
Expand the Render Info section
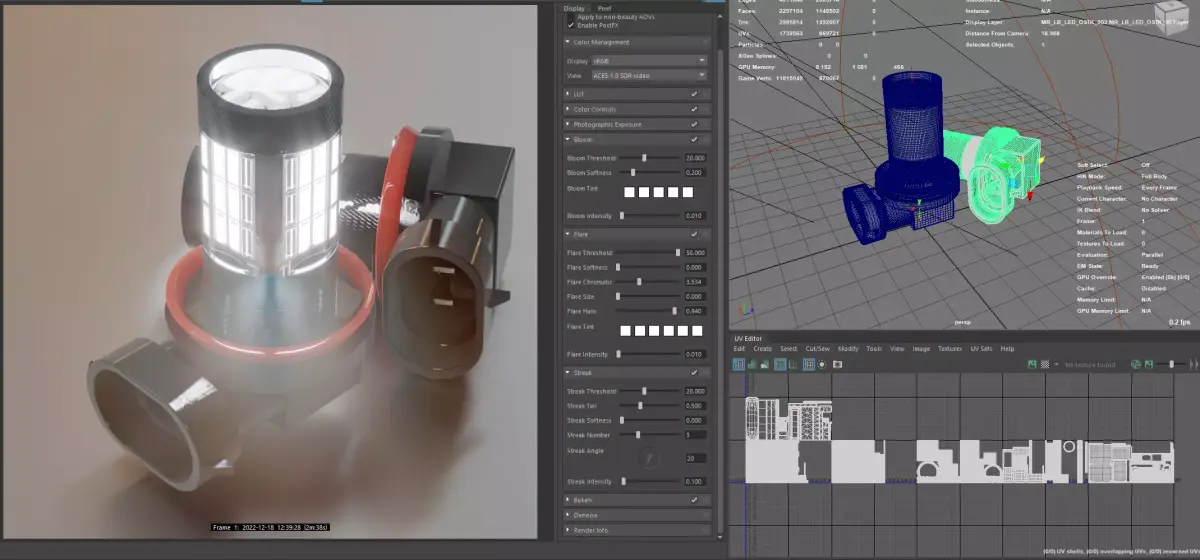pyautogui.click(x=638, y=530)
